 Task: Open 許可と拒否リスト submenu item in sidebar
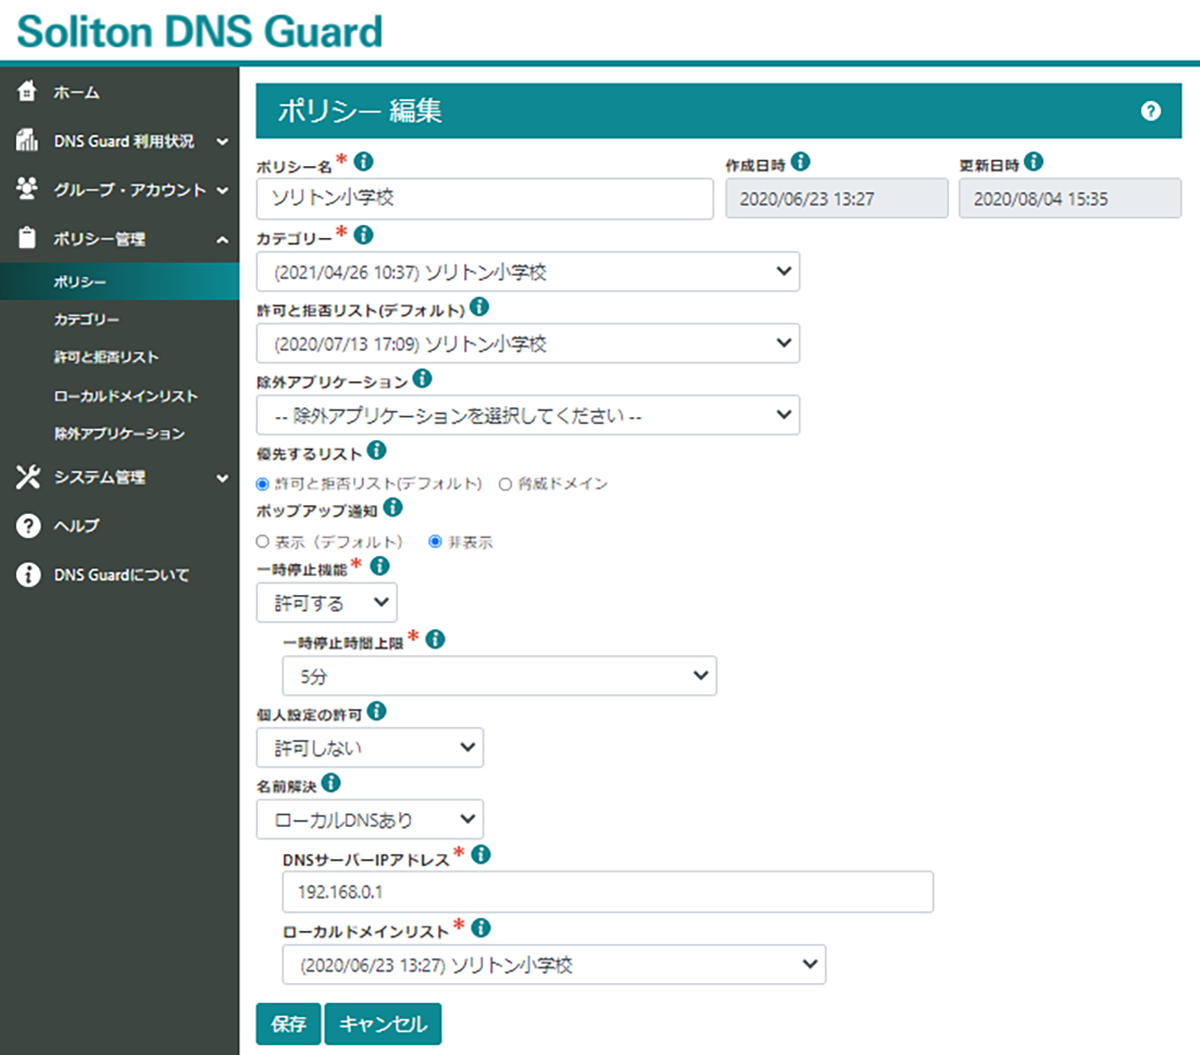click(x=106, y=357)
